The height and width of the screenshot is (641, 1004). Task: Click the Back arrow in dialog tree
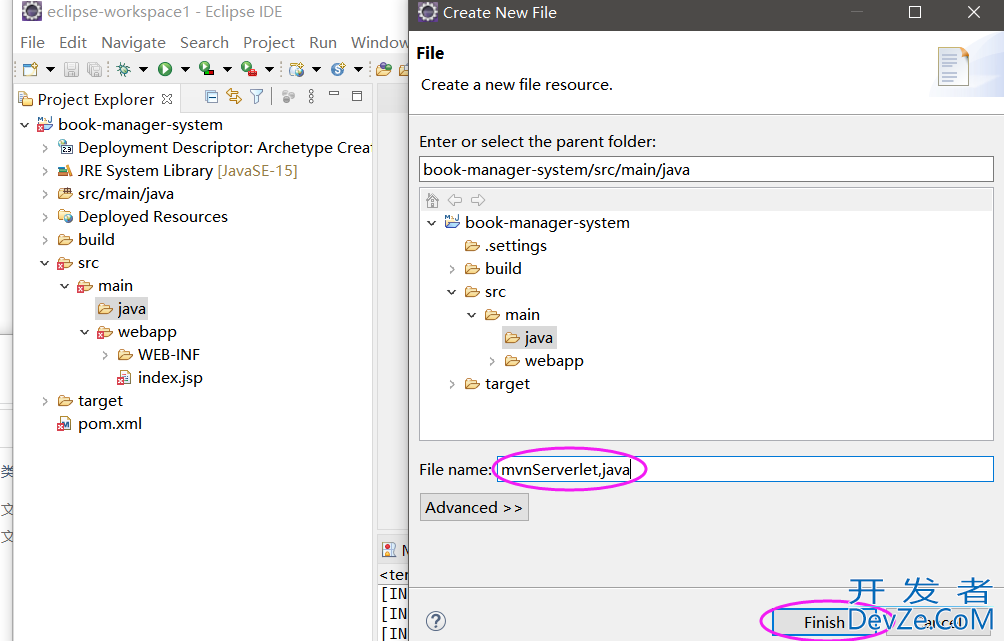pyautogui.click(x=455, y=200)
